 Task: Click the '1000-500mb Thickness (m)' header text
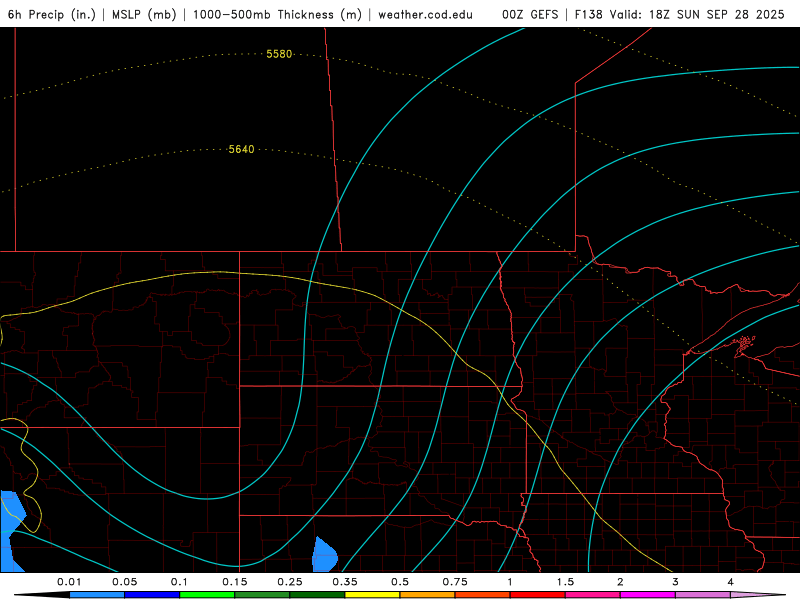[277, 14]
